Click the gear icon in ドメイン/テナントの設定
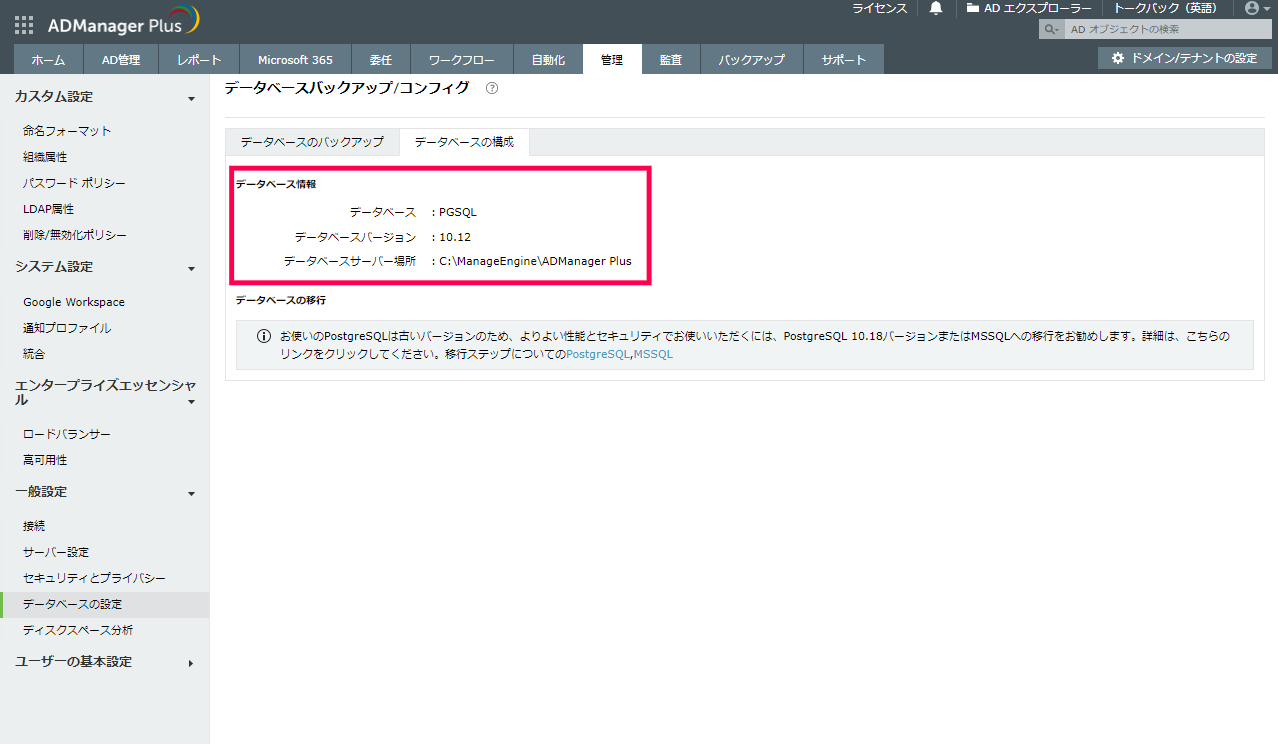Screen dimensions: 1278x744 [x=1118, y=58]
